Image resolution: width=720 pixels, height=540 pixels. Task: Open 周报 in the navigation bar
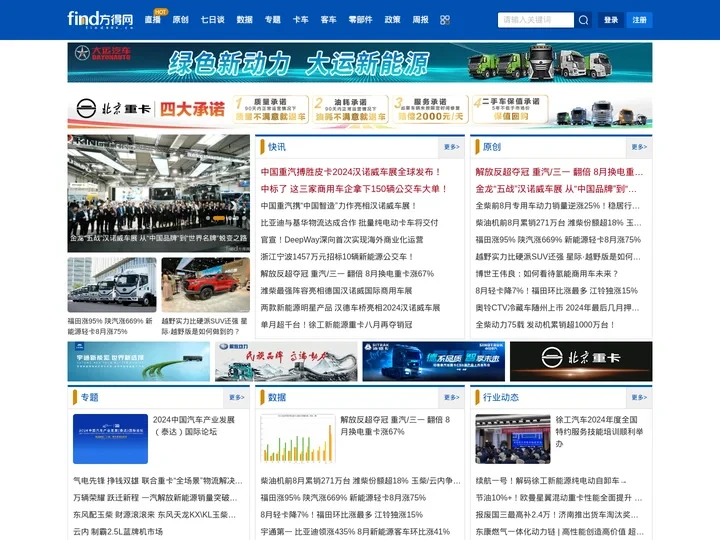tap(420, 20)
